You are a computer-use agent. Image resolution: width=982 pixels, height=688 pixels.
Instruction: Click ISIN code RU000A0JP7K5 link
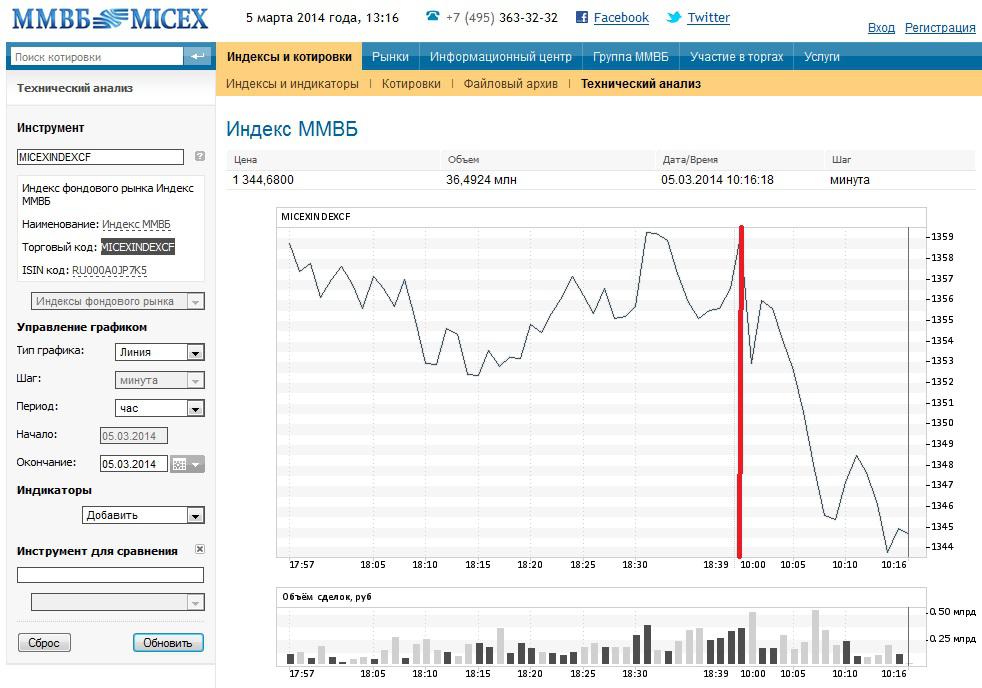pyautogui.click(x=109, y=270)
